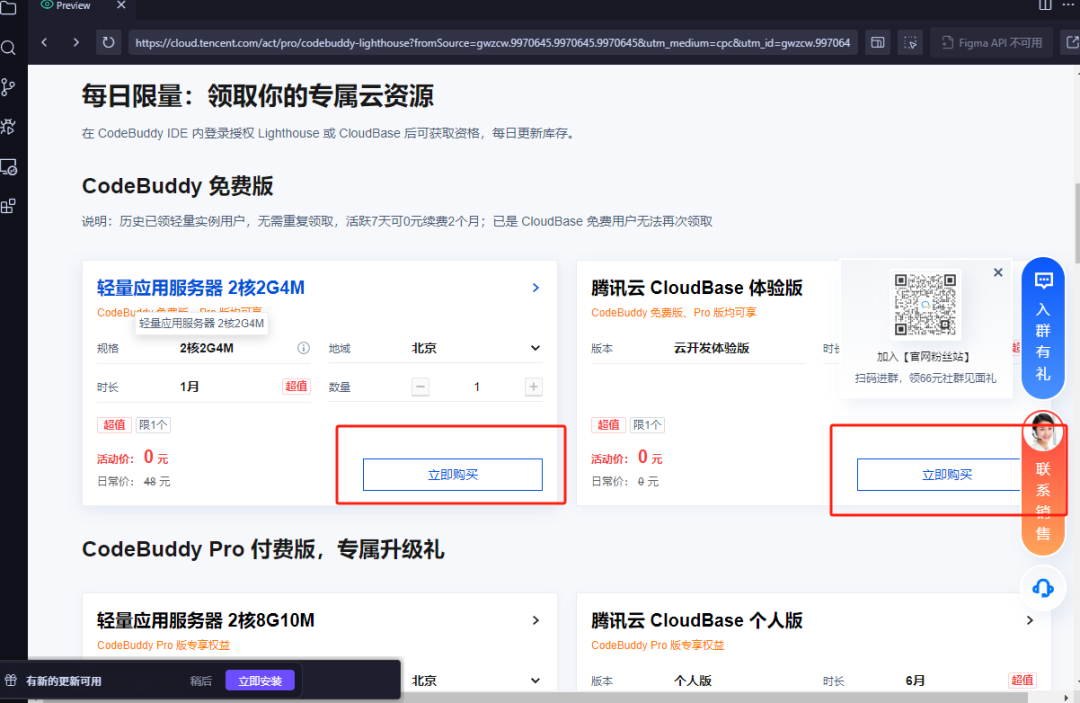The height and width of the screenshot is (703, 1080).
Task: Click the 云开发体验版 version value
Action: [x=712, y=348]
